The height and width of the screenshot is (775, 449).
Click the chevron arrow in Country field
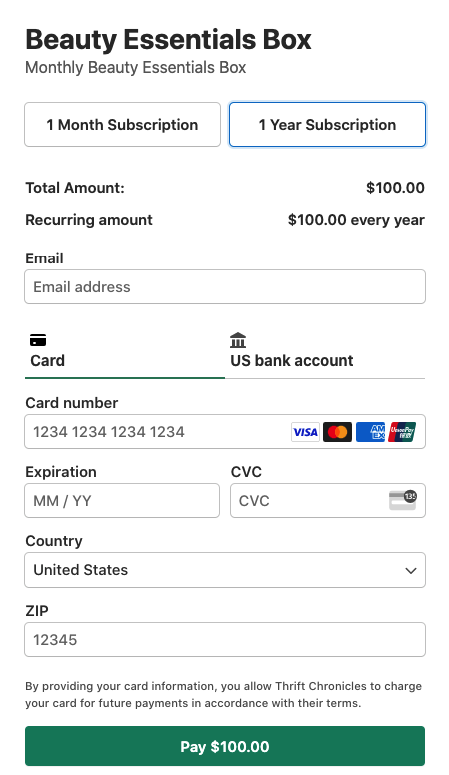pyautogui.click(x=410, y=570)
